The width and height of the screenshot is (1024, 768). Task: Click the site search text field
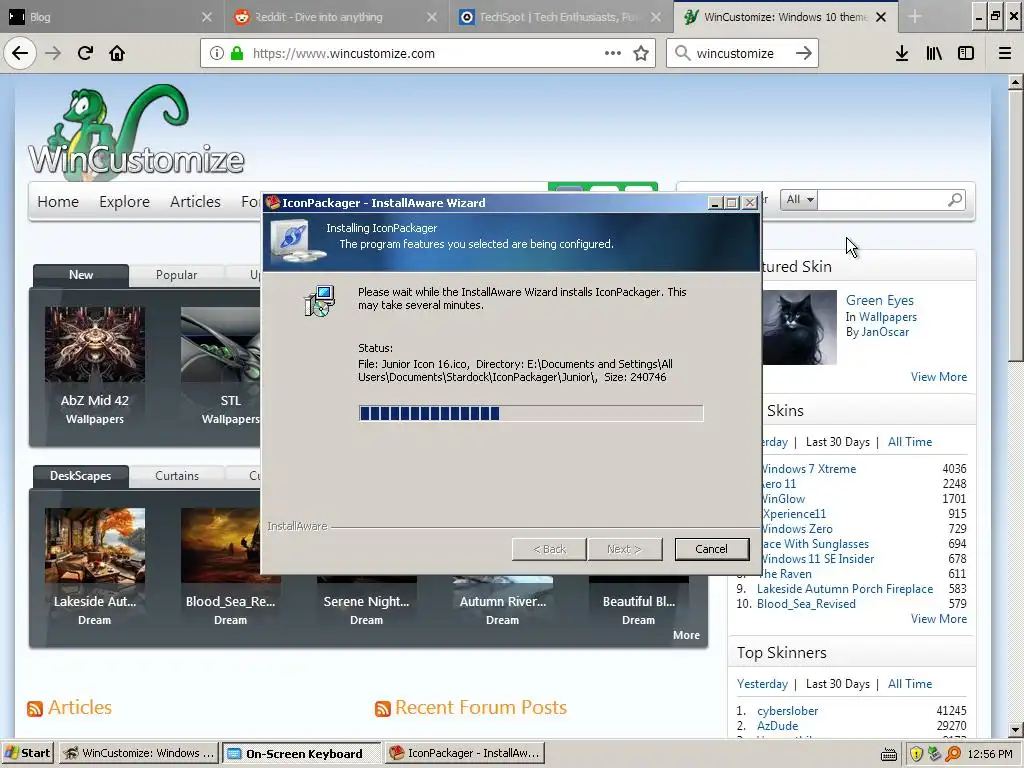coord(882,199)
